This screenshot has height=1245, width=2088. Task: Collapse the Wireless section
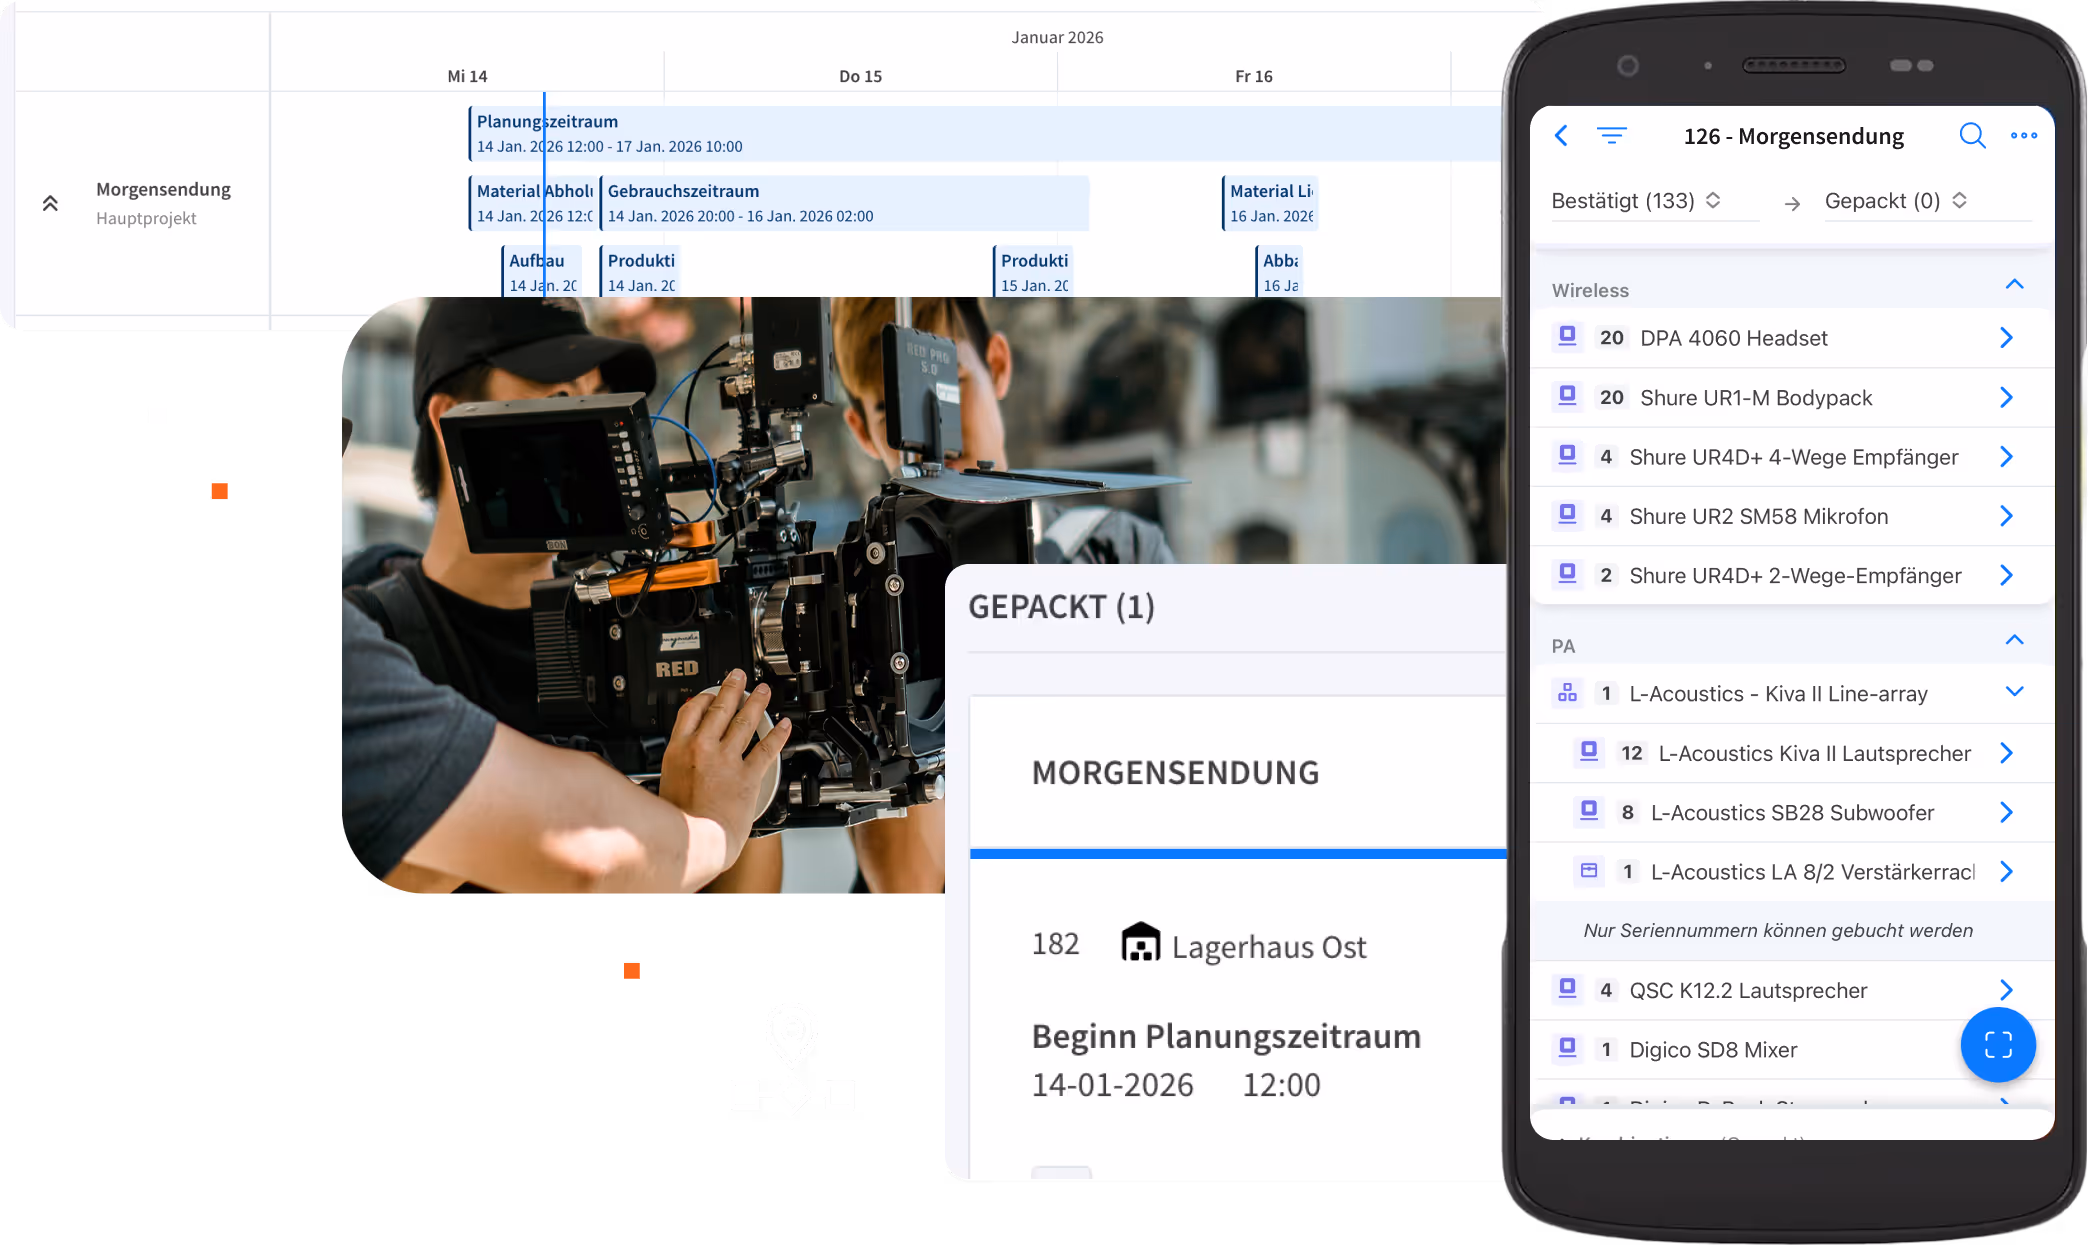coord(2014,285)
